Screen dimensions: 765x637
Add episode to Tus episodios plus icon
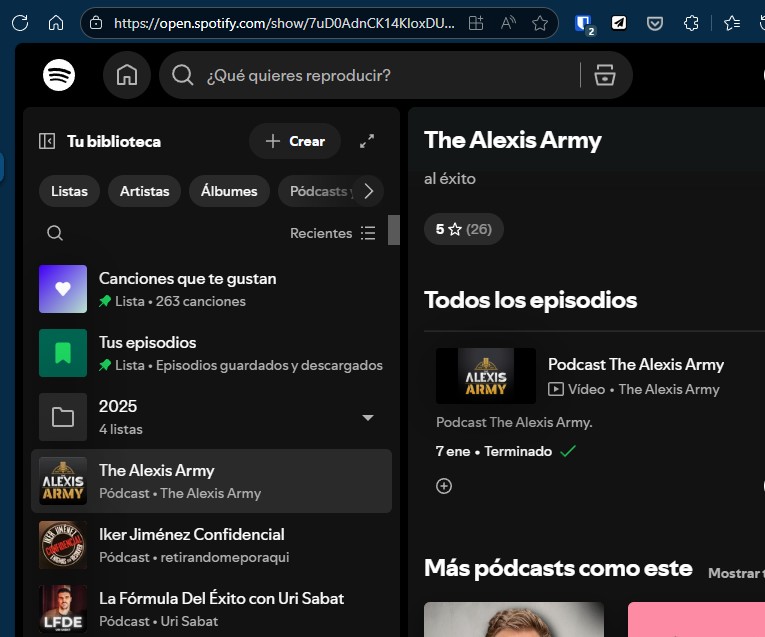[444, 486]
